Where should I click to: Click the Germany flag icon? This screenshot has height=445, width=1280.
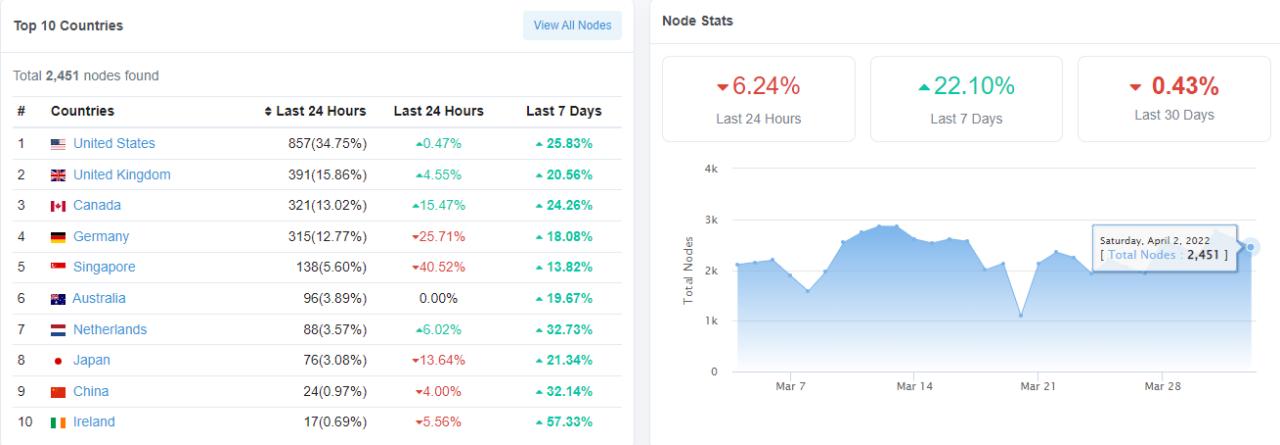(x=58, y=237)
